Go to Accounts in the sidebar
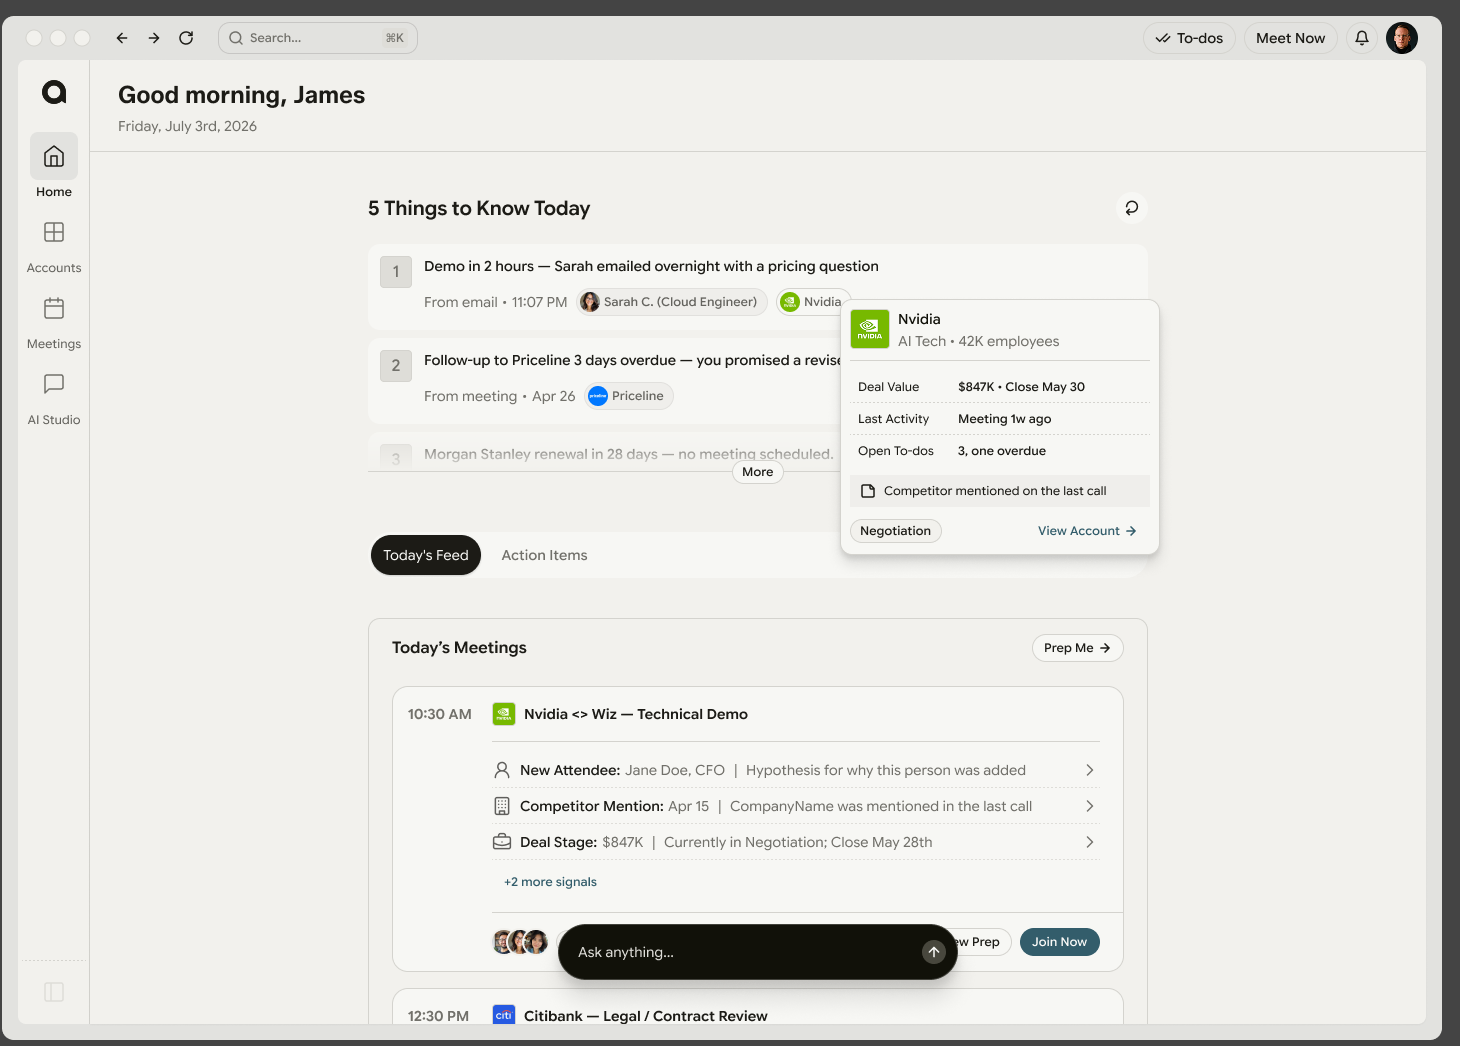This screenshot has height=1046, width=1460. click(x=54, y=232)
